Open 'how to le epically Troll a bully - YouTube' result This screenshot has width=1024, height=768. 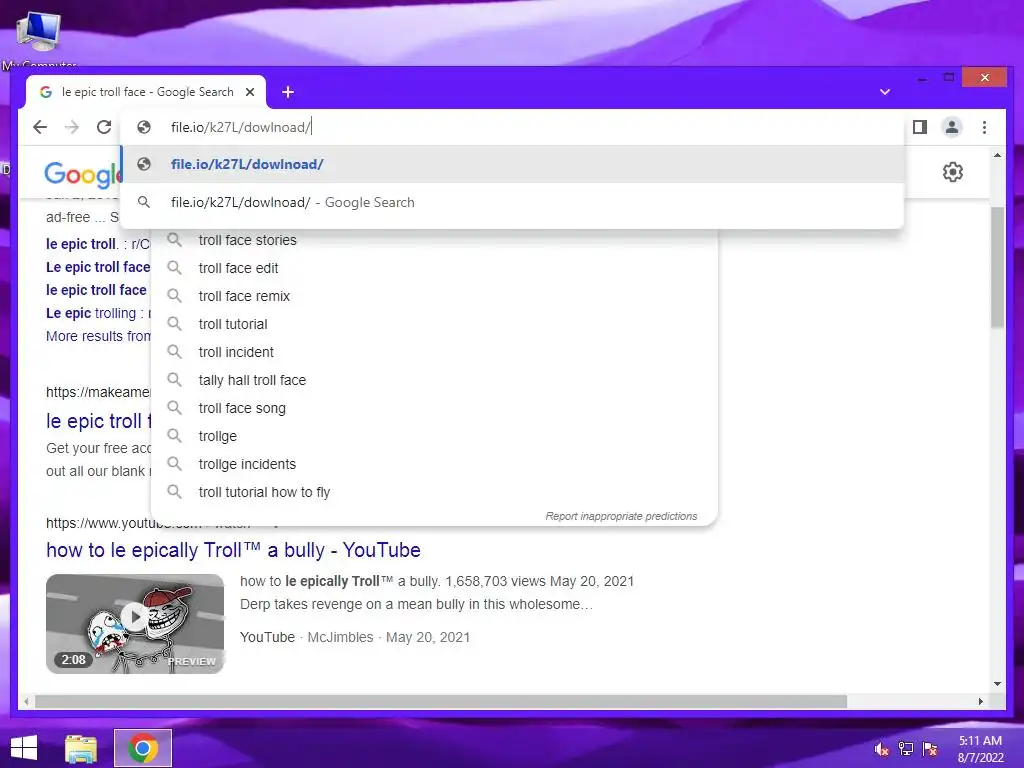click(233, 551)
